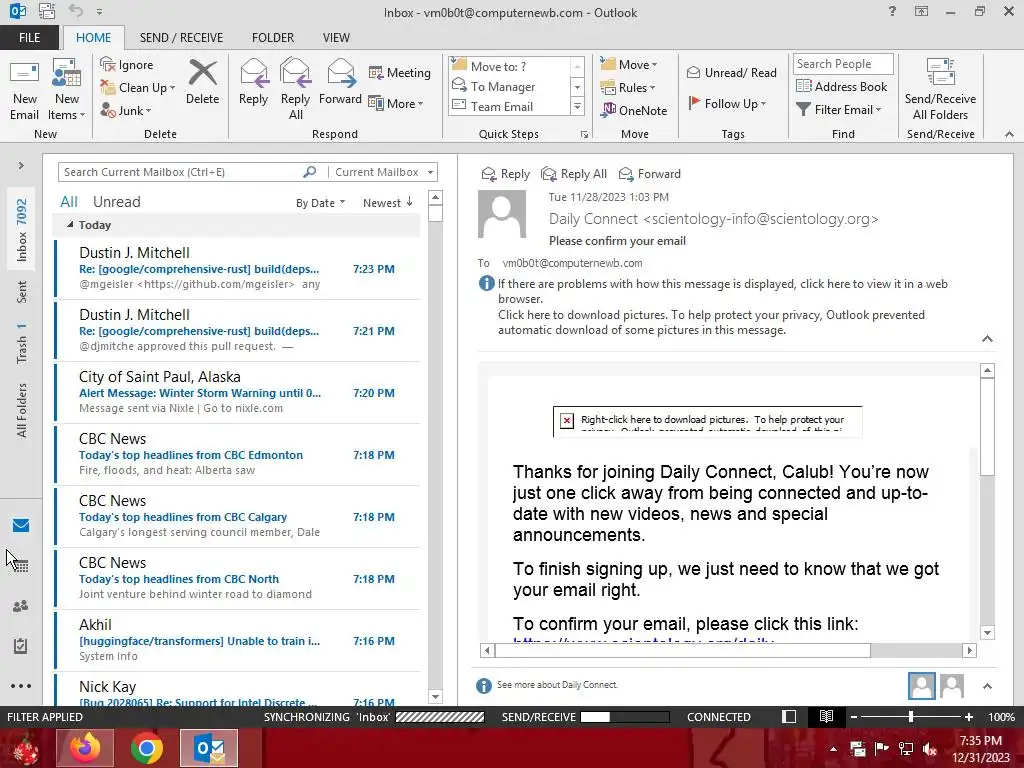Select the HOME ribbon tab

[93, 37]
